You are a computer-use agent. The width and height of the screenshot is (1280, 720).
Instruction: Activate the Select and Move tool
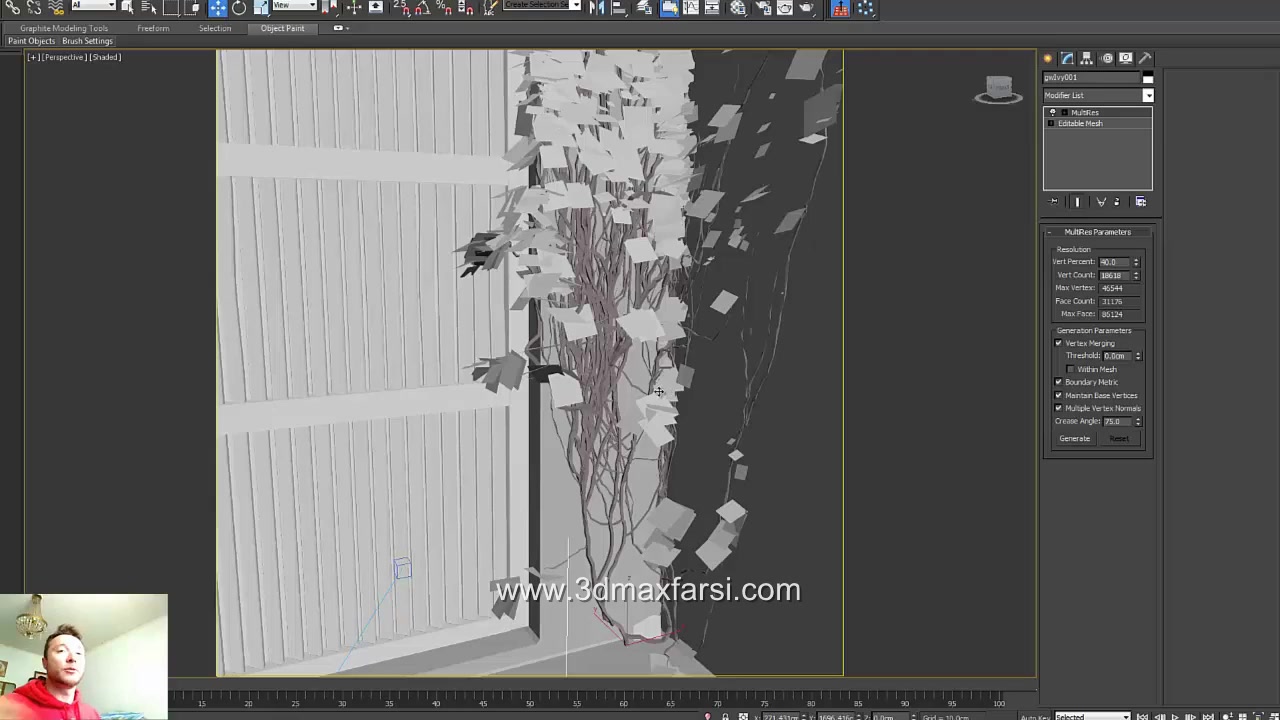pyautogui.click(x=218, y=8)
